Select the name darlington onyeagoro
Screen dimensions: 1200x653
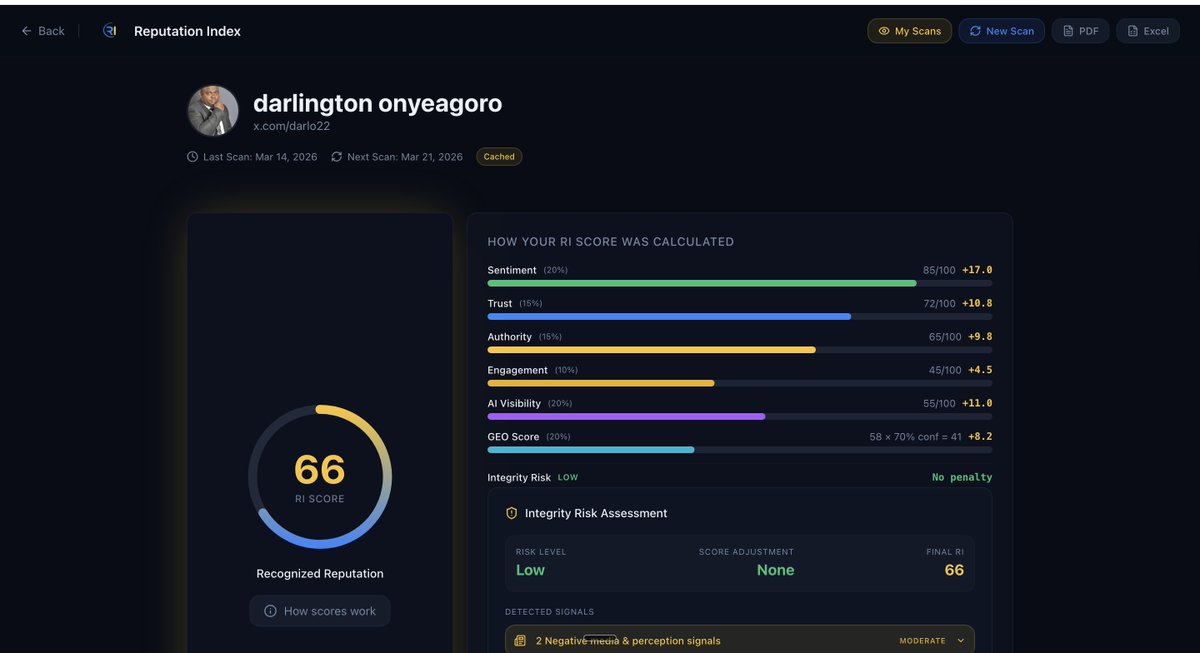pyautogui.click(x=377, y=103)
